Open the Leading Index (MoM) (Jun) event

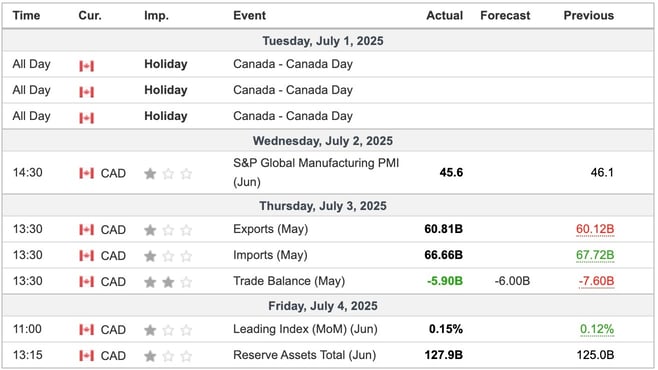(x=306, y=329)
